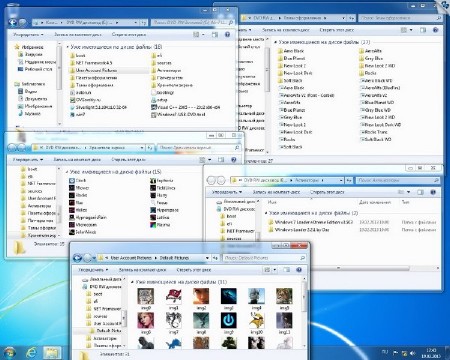Open the Start menu
Viewport: 450px width, 360px height.
[x=9, y=352]
